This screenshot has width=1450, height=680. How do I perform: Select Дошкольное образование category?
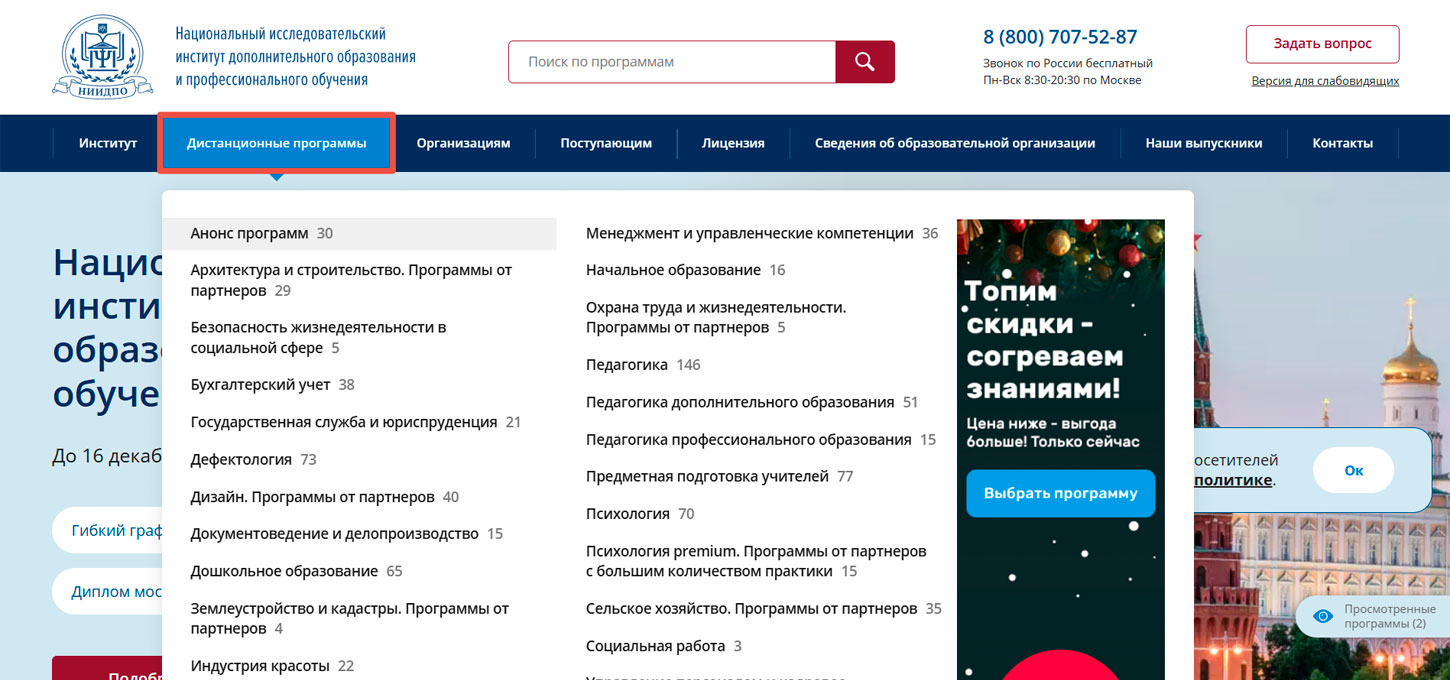296,571
